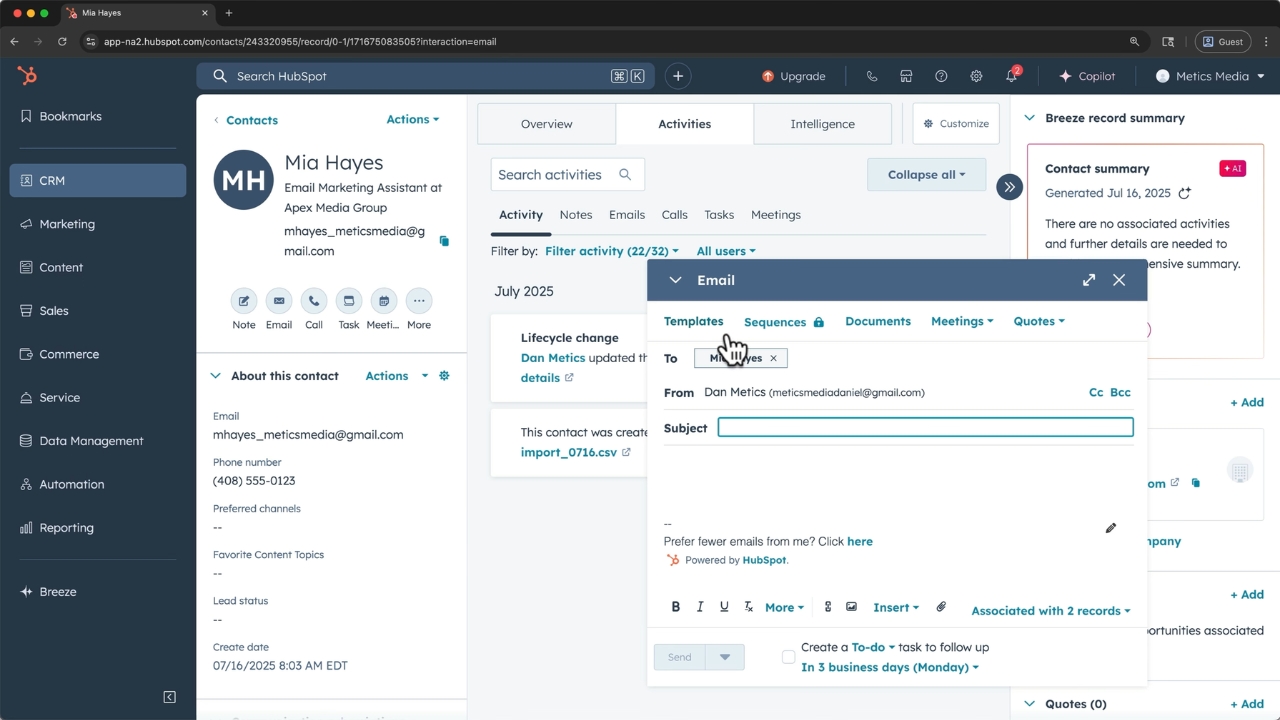The width and height of the screenshot is (1280, 720).
Task: Open Documents in email composer
Action: (x=878, y=321)
